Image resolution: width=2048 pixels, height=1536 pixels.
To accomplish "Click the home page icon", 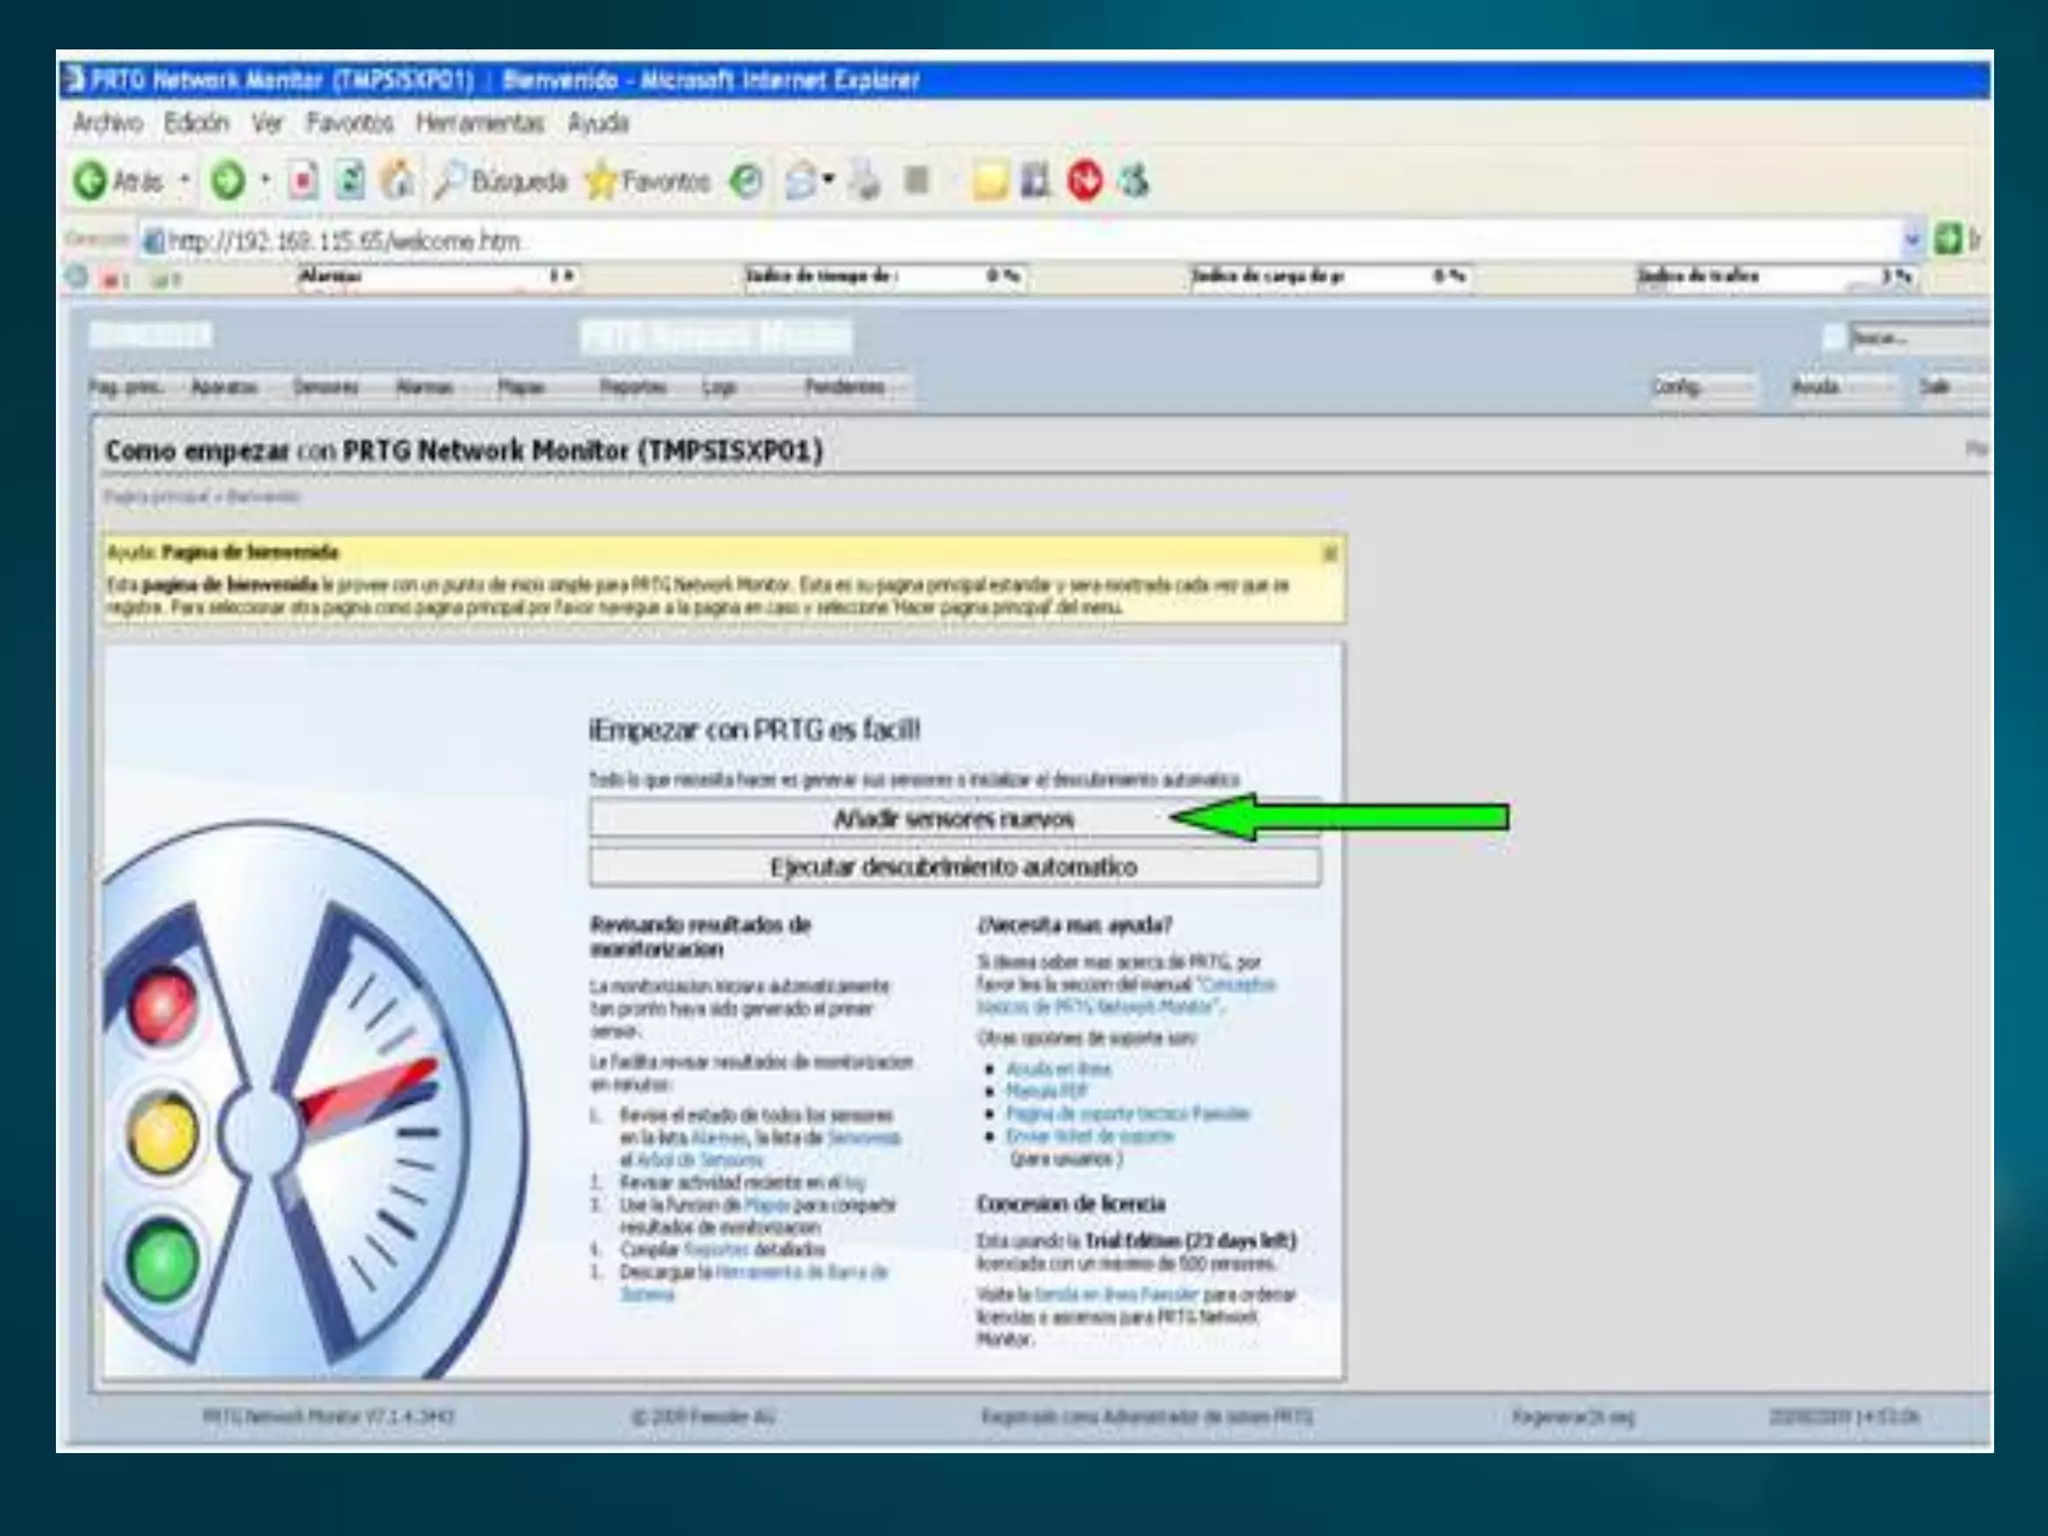I will (399, 181).
